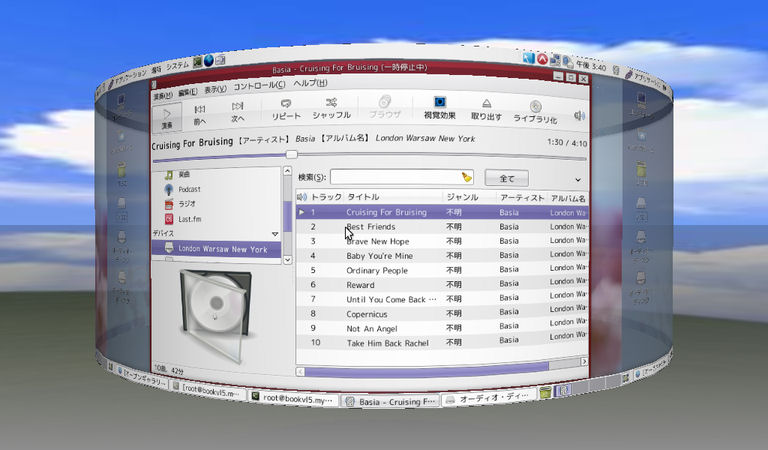Viewport: 768px width, 450px height.
Task: Go to previous track (前へ)
Action: tap(200, 115)
